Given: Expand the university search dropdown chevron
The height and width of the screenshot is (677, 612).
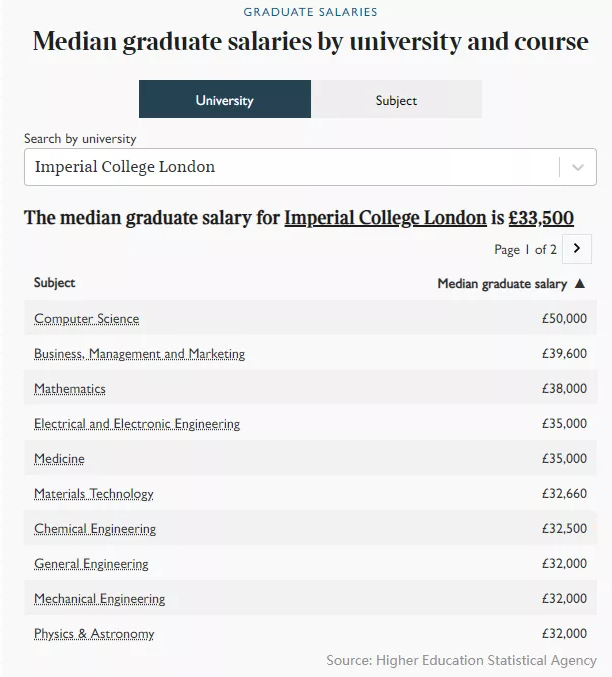Looking at the screenshot, I should coord(577,168).
